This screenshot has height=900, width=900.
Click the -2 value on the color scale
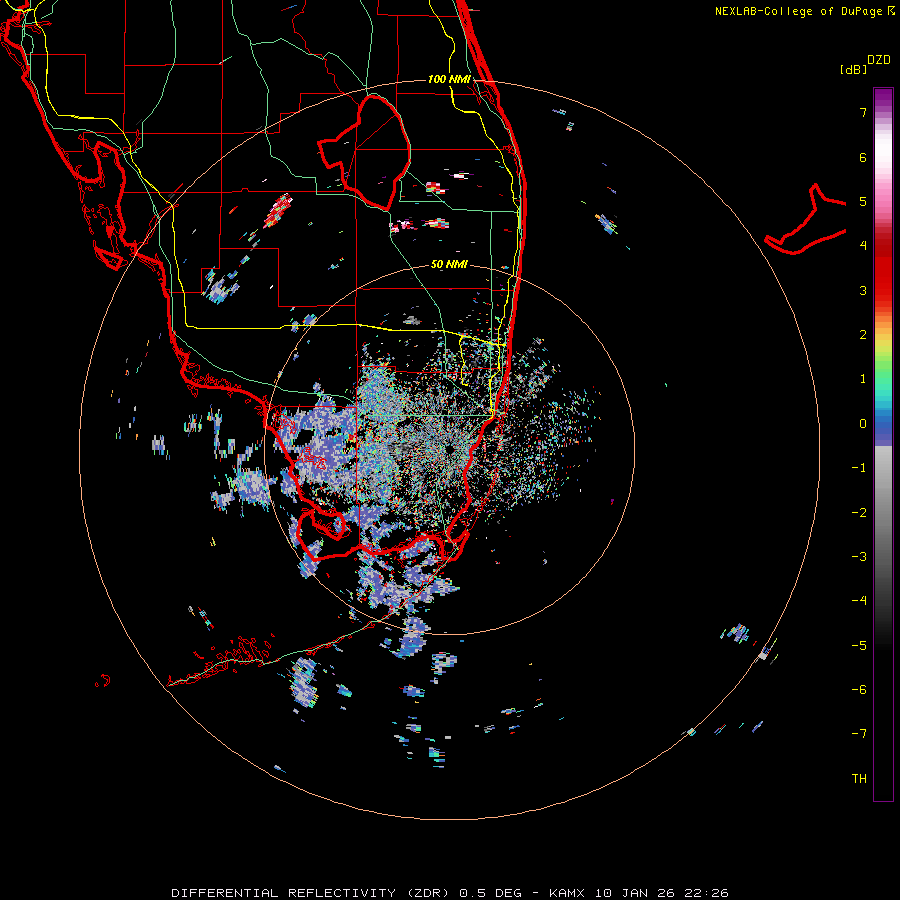(x=859, y=513)
